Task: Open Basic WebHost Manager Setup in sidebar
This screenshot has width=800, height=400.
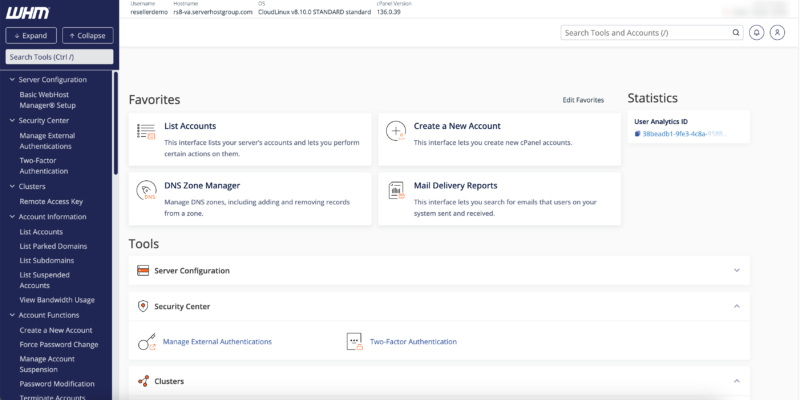Action: point(47,100)
